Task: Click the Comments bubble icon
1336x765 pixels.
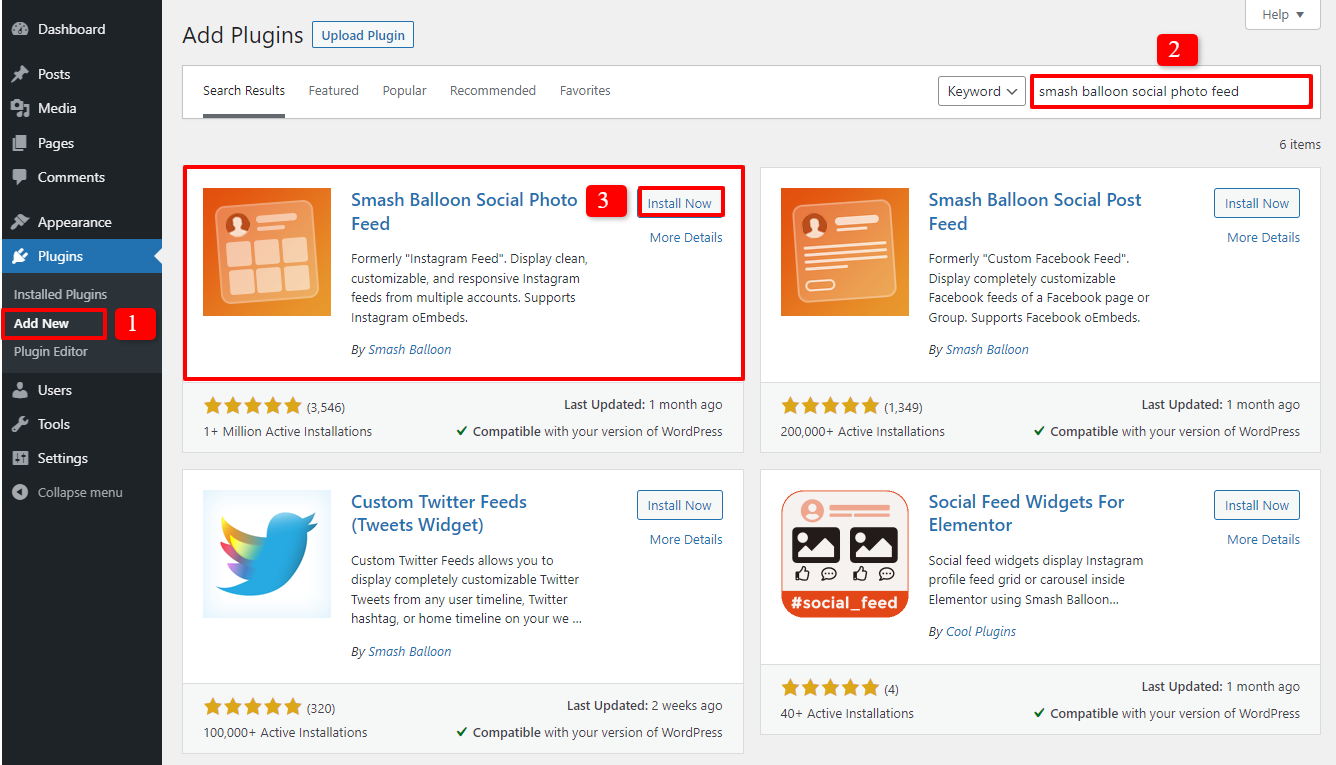Action: (20, 177)
